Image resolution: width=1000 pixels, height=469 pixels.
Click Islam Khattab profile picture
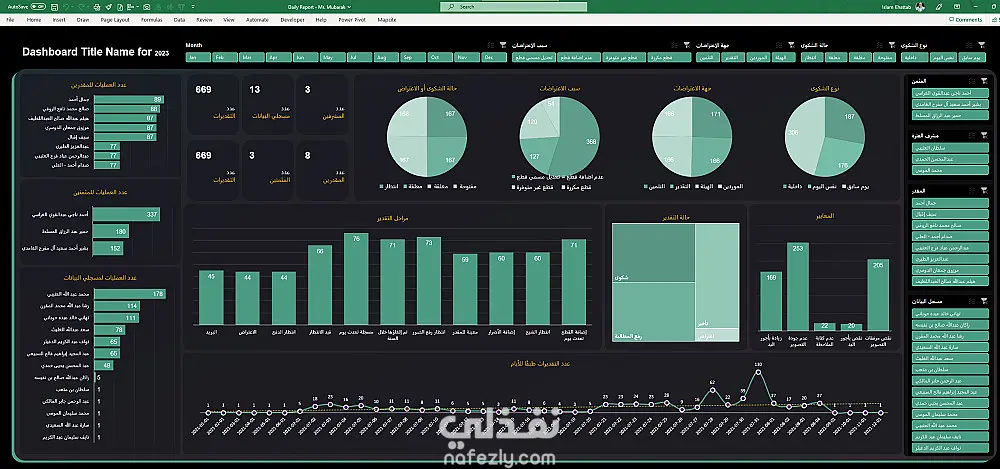point(920,6)
